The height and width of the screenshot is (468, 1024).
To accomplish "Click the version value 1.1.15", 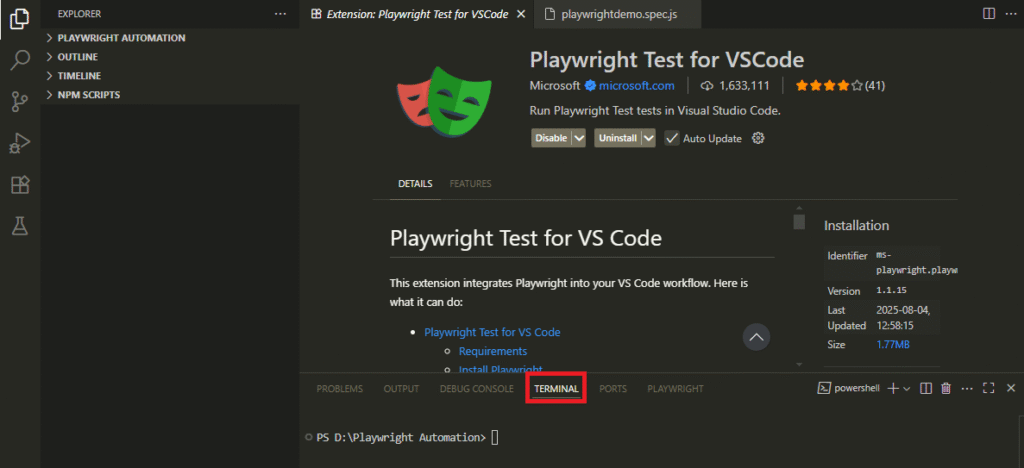I will pyautogui.click(x=893, y=290).
